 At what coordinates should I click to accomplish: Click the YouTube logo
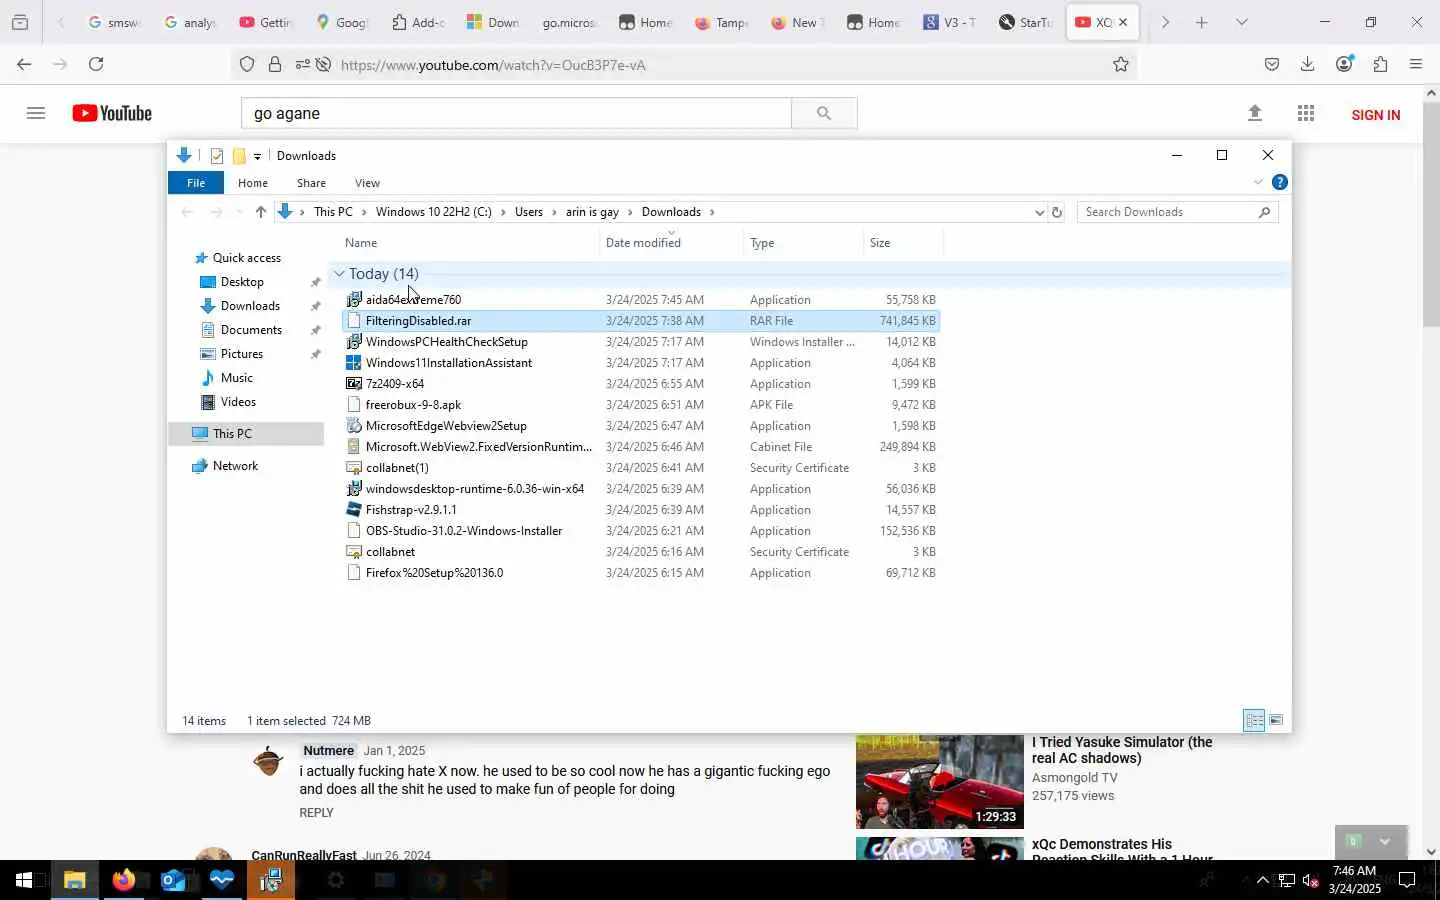(x=112, y=113)
